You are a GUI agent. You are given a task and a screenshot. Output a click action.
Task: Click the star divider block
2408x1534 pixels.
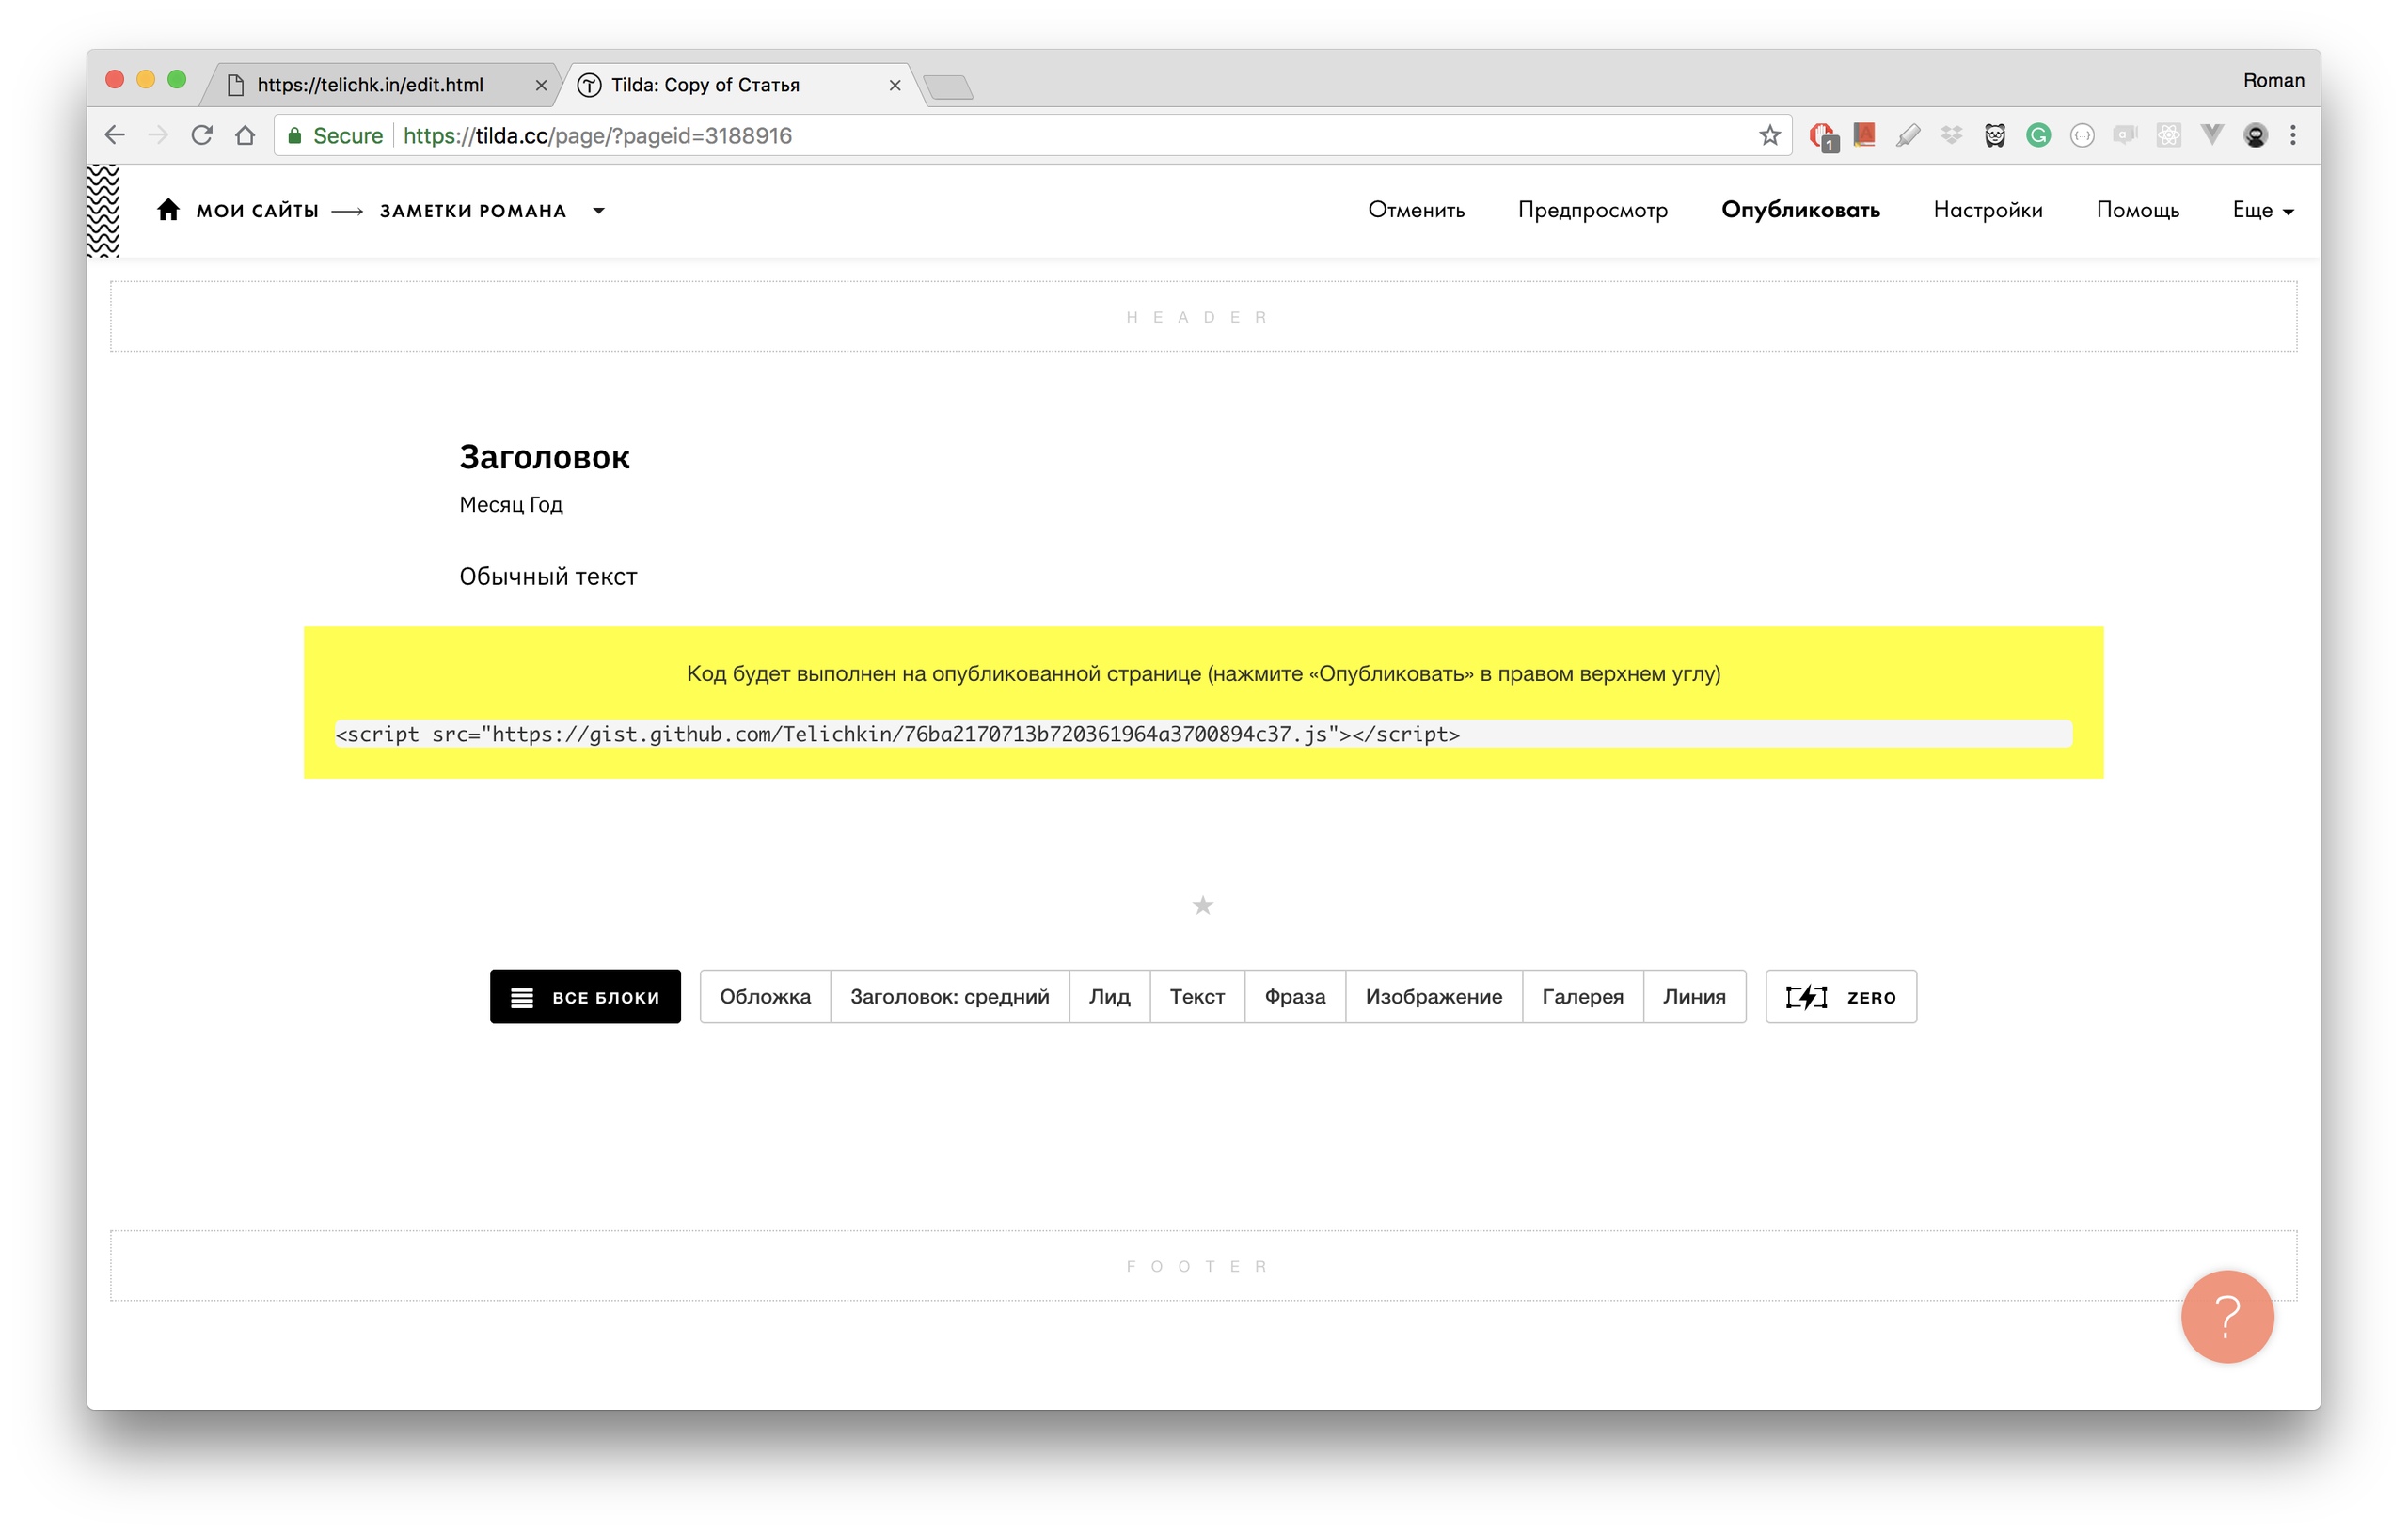click(1203, 905)
